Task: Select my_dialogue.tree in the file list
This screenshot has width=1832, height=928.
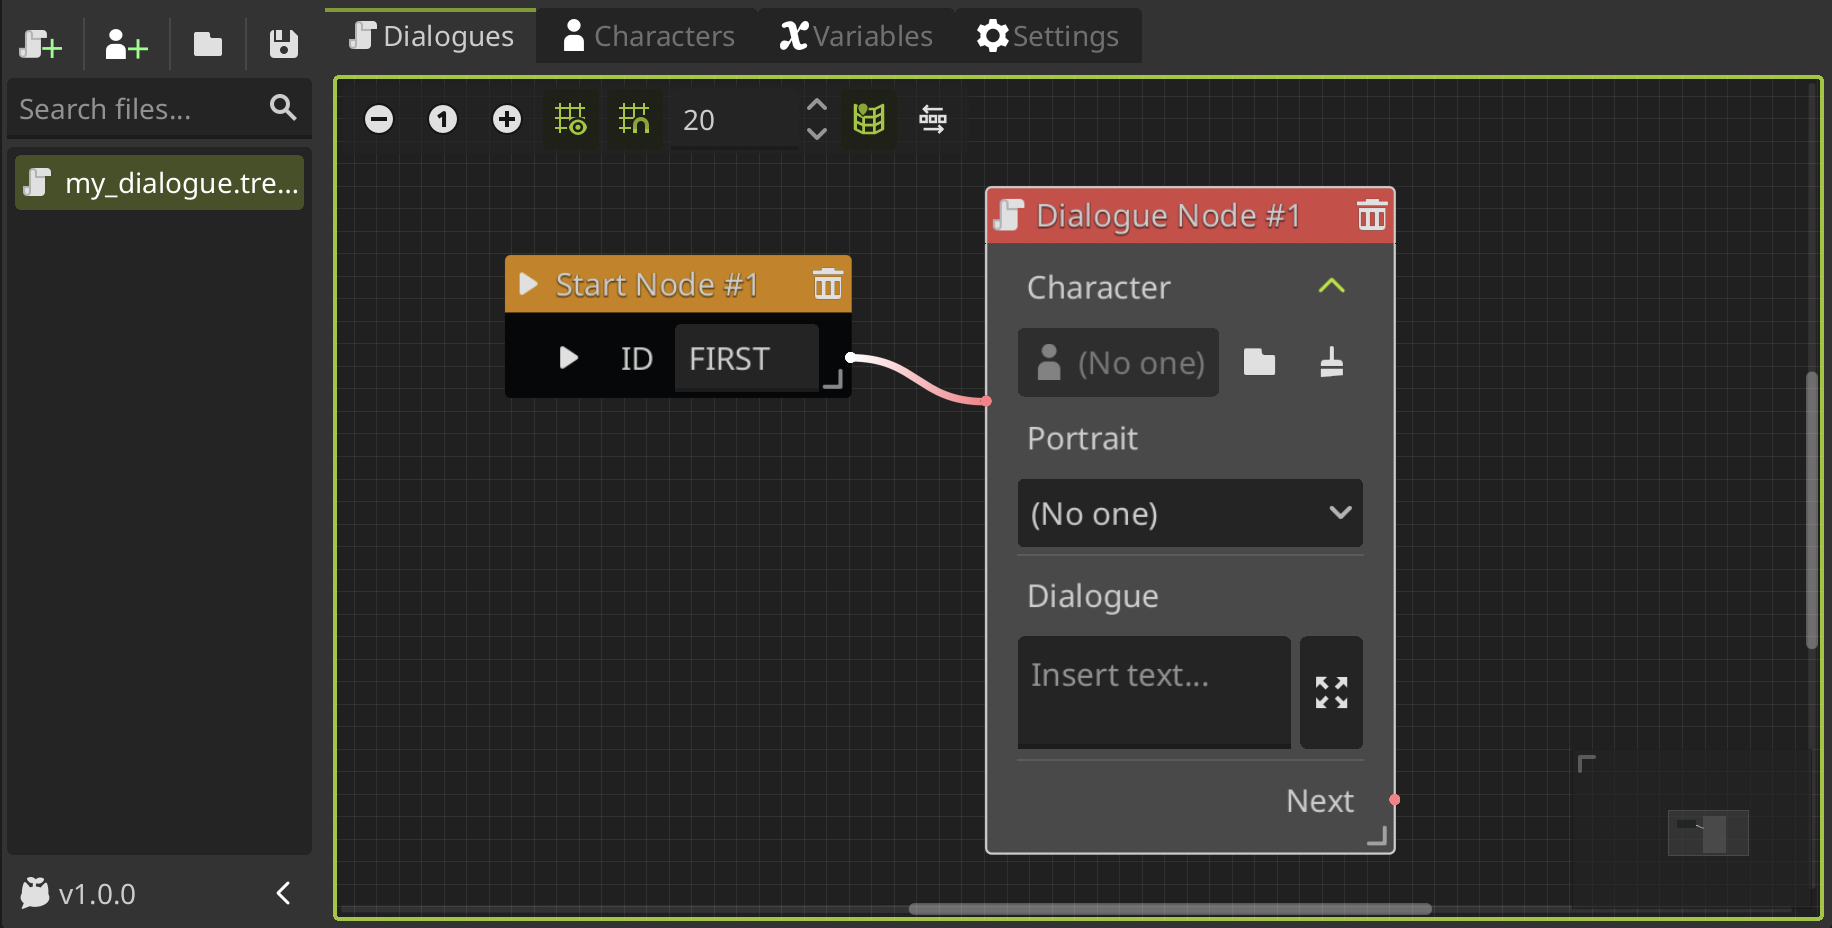Action: pyautogui.click(x=159, y=182)
